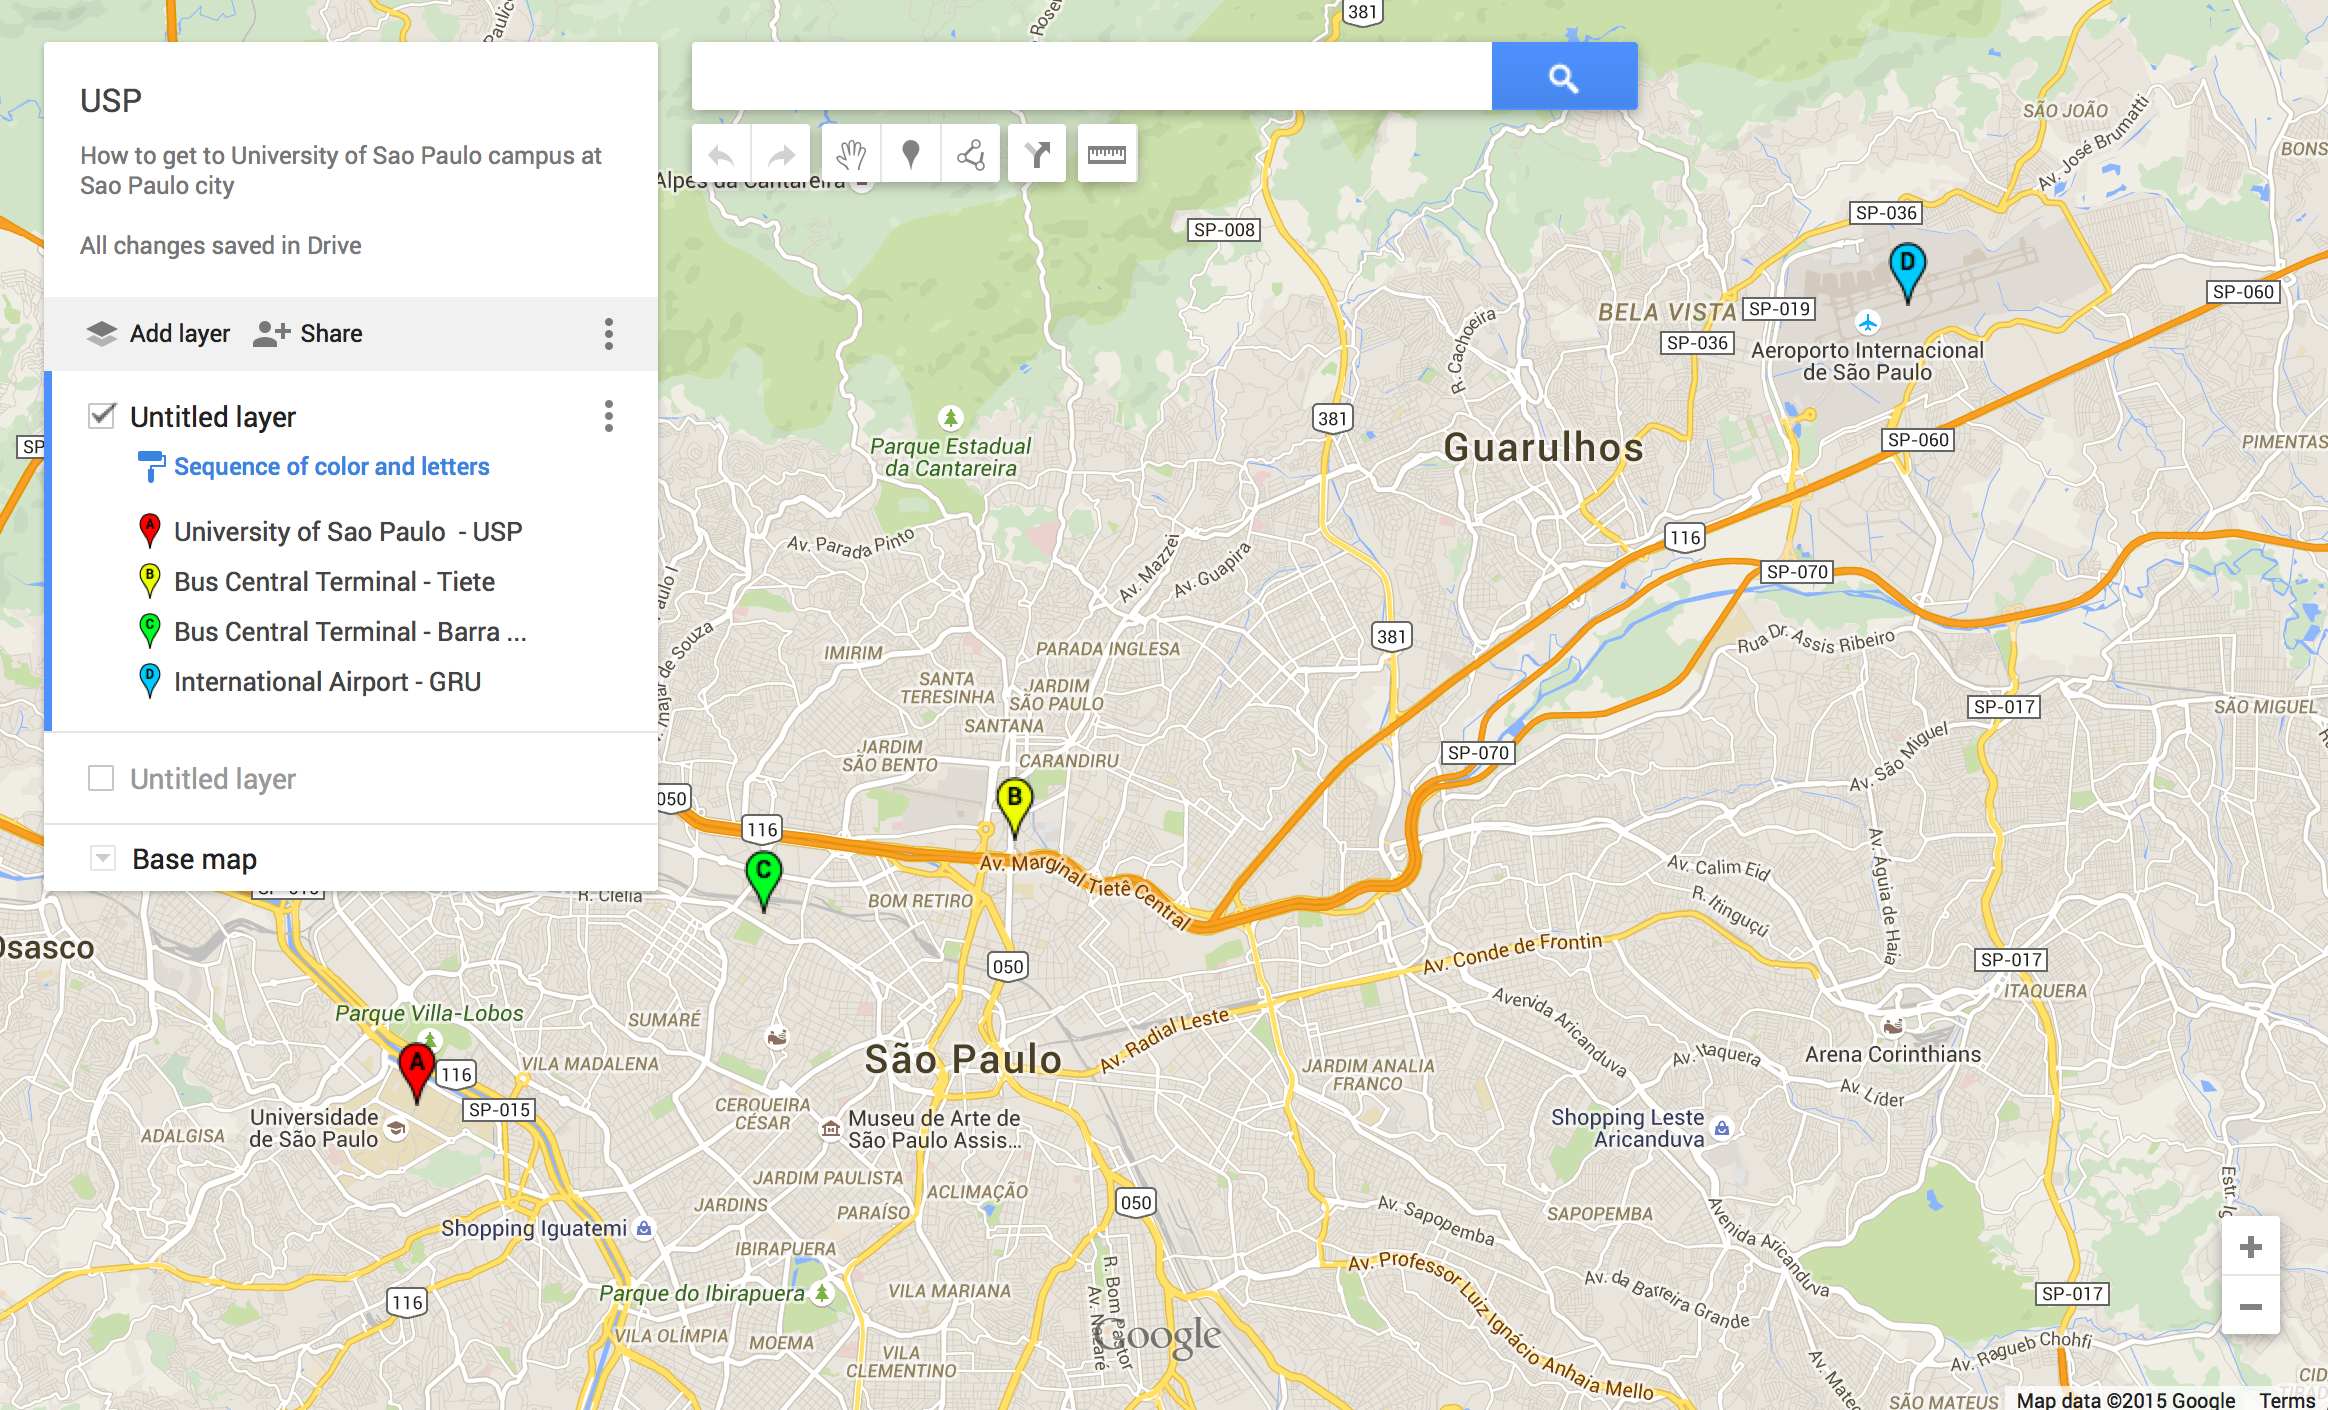2328x1410 pixels.
Task: Click the green C marker in the list
Action: (150, 630)
